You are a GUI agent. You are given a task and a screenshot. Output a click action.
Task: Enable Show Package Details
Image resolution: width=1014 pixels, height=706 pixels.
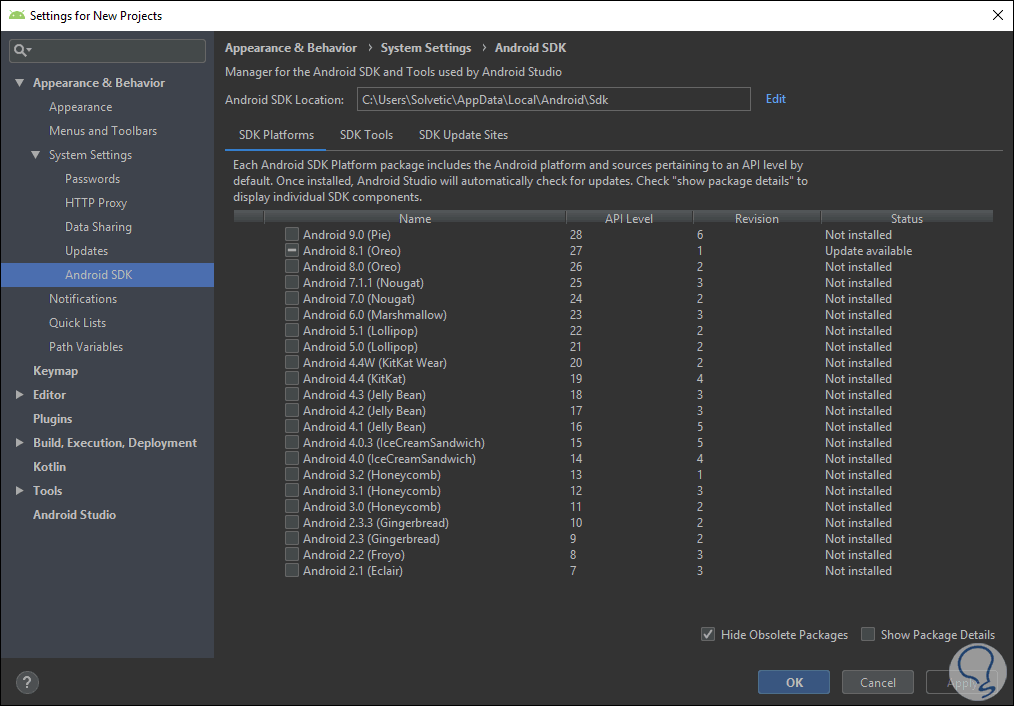pos(868,635)
